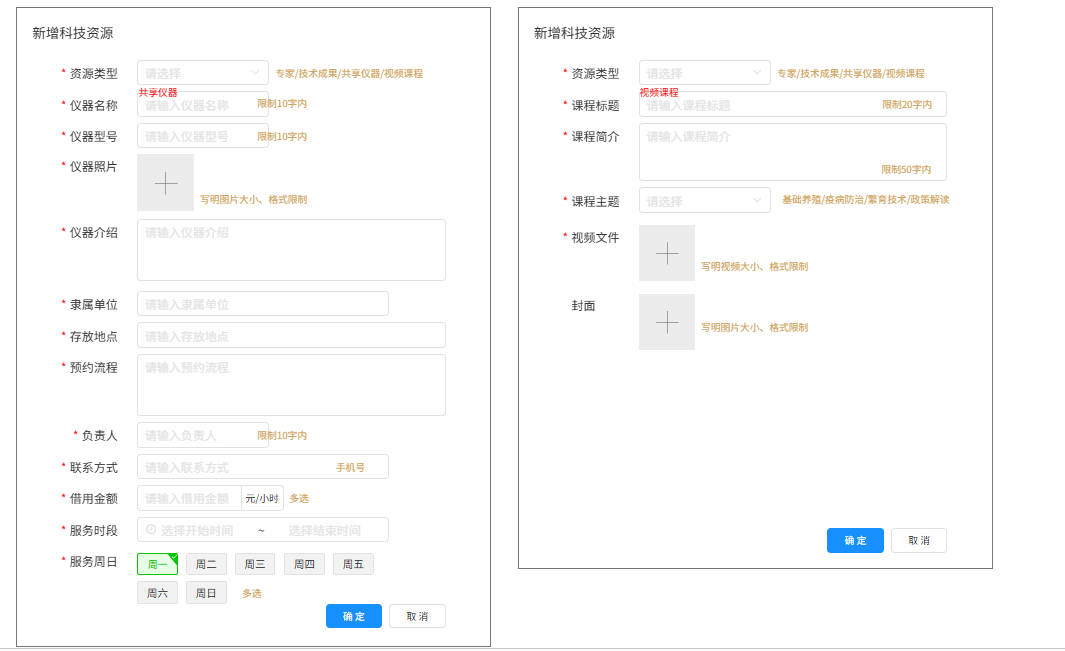
Task: Click clock icon in 服务时段 field
Action: [151, 529]
